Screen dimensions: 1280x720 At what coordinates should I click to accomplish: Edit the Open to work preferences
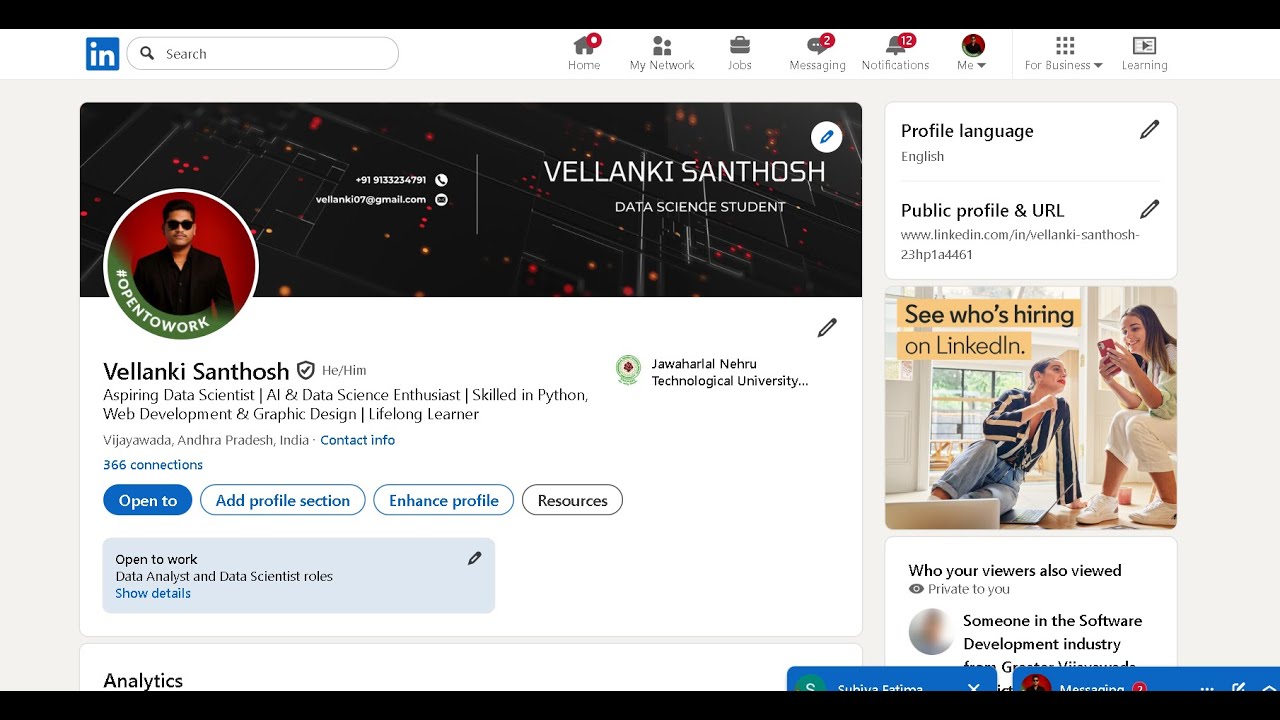pos(475,559)
